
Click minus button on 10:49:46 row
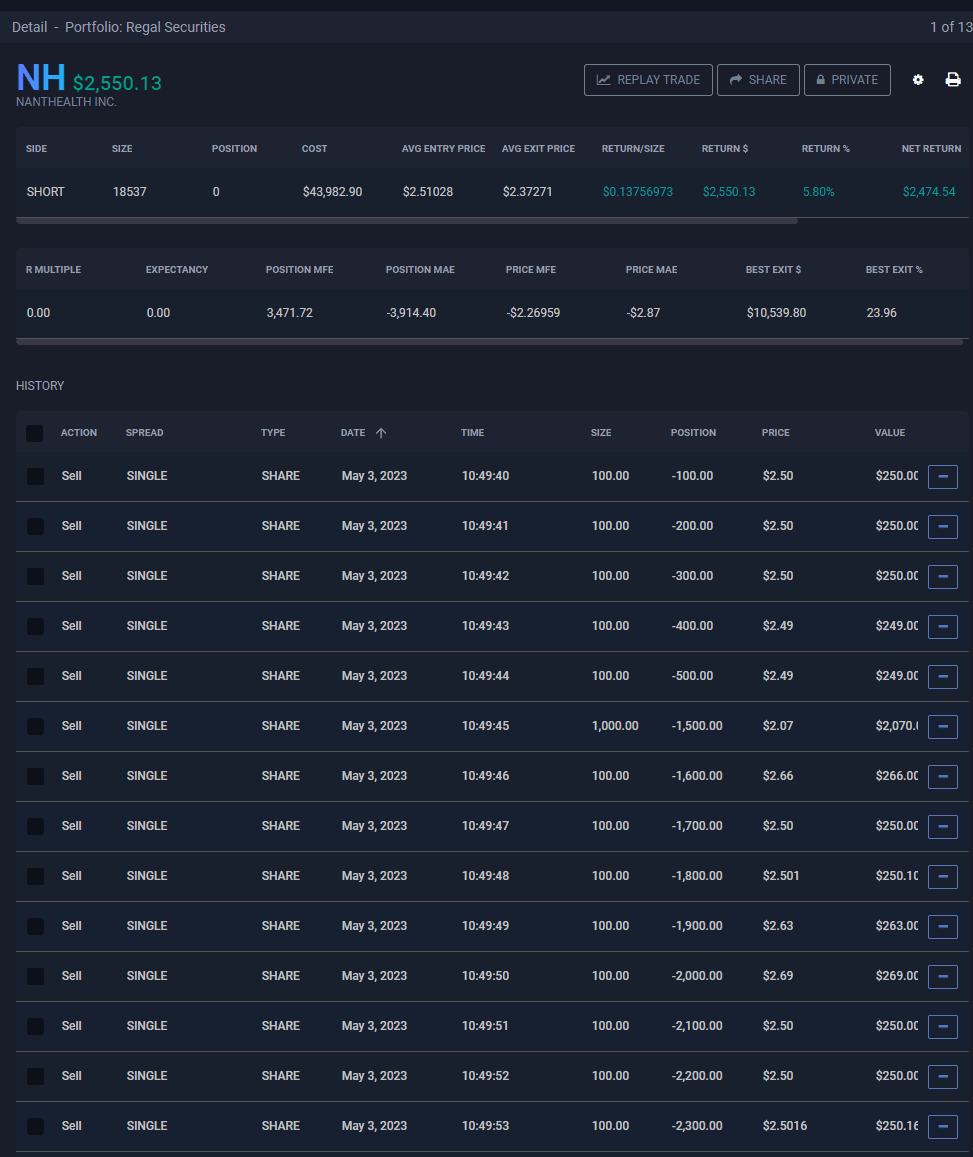click(x=943, y=776)
